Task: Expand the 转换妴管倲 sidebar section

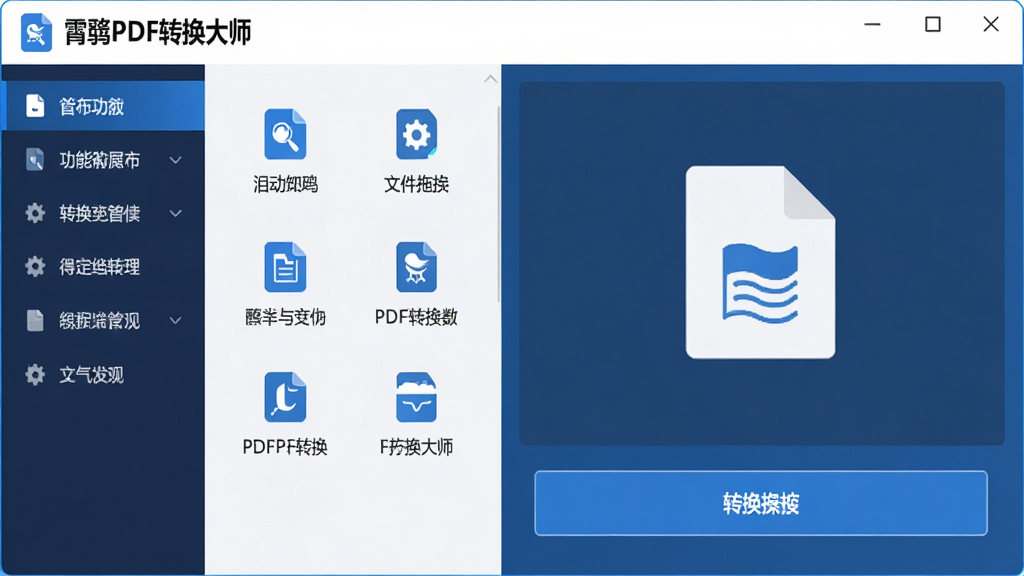Action: (176, 214)
